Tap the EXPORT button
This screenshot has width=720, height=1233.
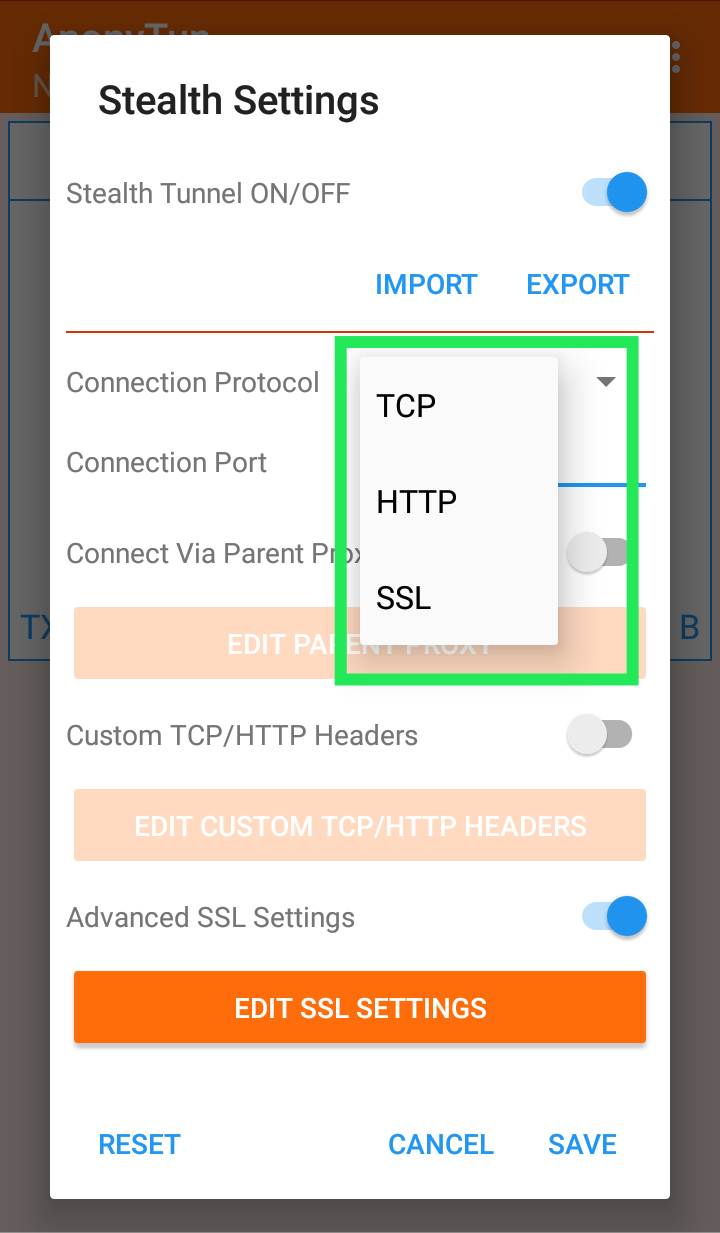click(578, 284)
